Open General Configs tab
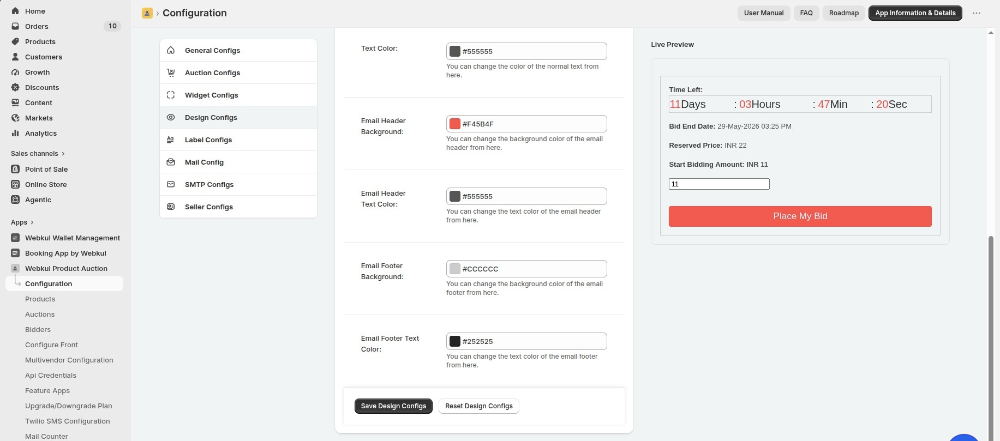The height and width of the screenshot is (441, 1000). (x=239, y=50)
